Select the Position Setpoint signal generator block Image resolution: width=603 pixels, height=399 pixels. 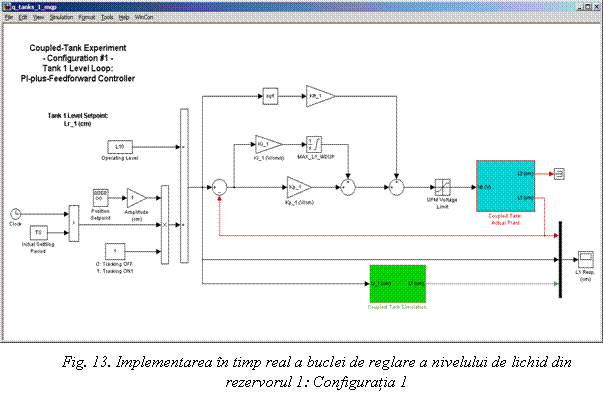[101, 198]
